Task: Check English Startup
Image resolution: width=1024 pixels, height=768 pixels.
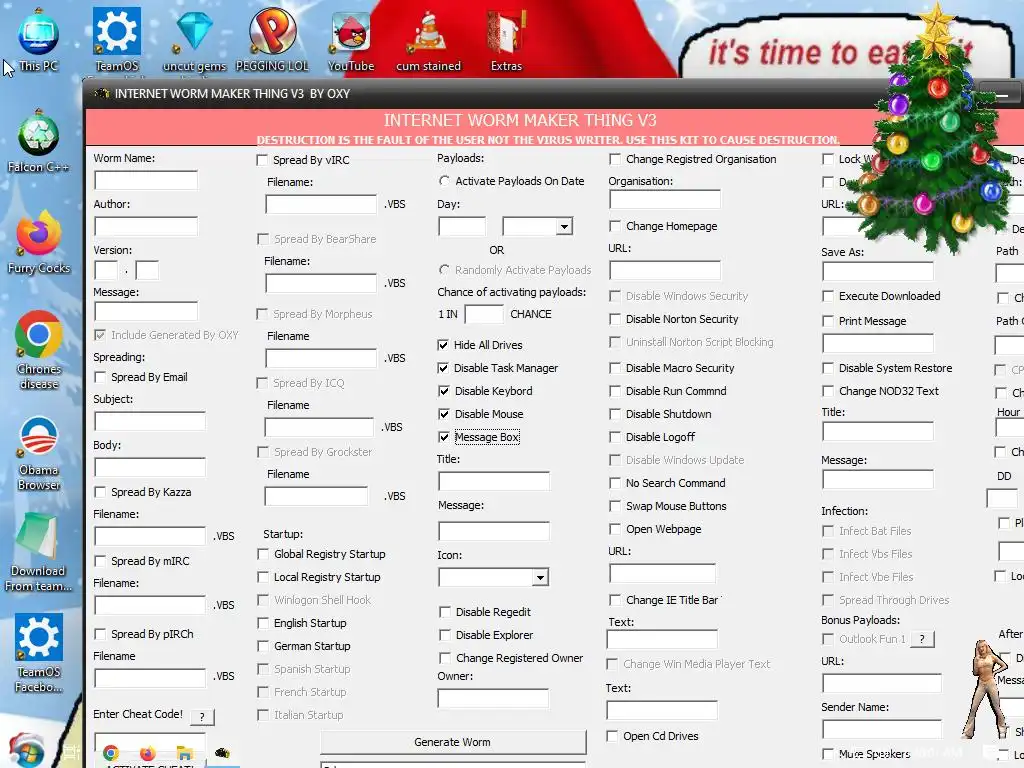Action: pyautogui.click(x=263, y=623)
